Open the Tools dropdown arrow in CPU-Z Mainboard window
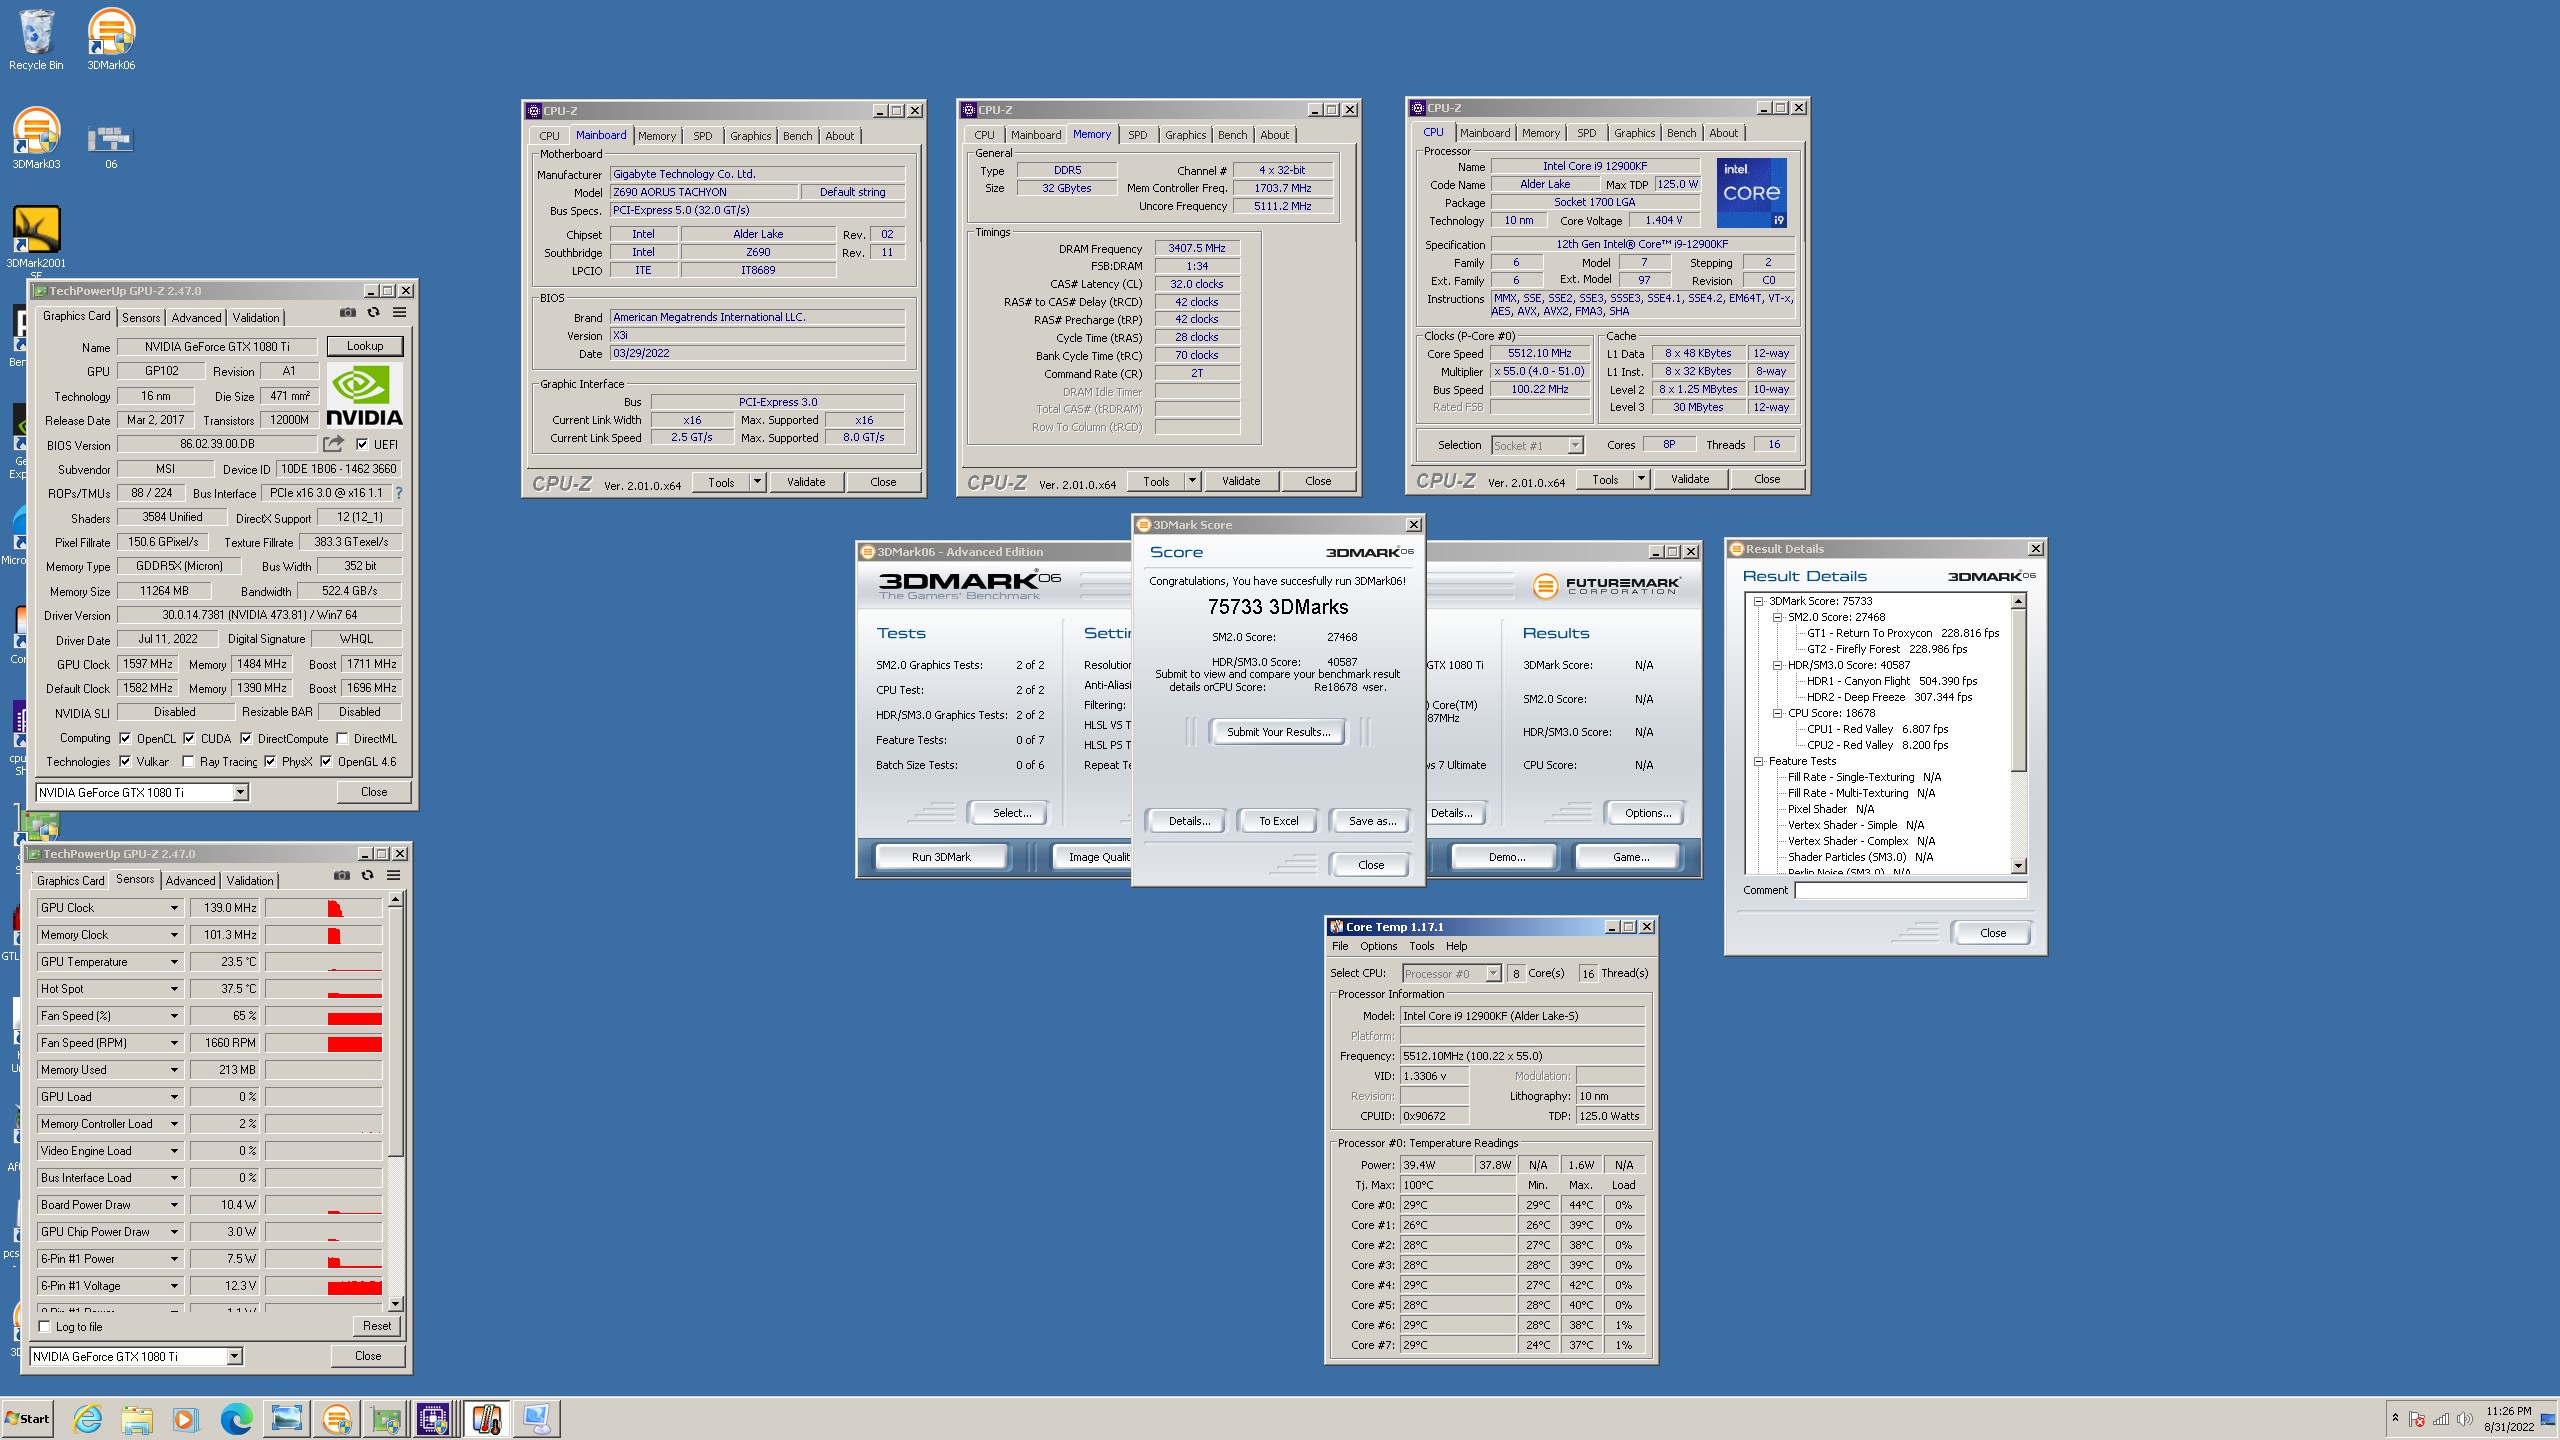This screenshot has width=2560, height=1440. [757, 482]
